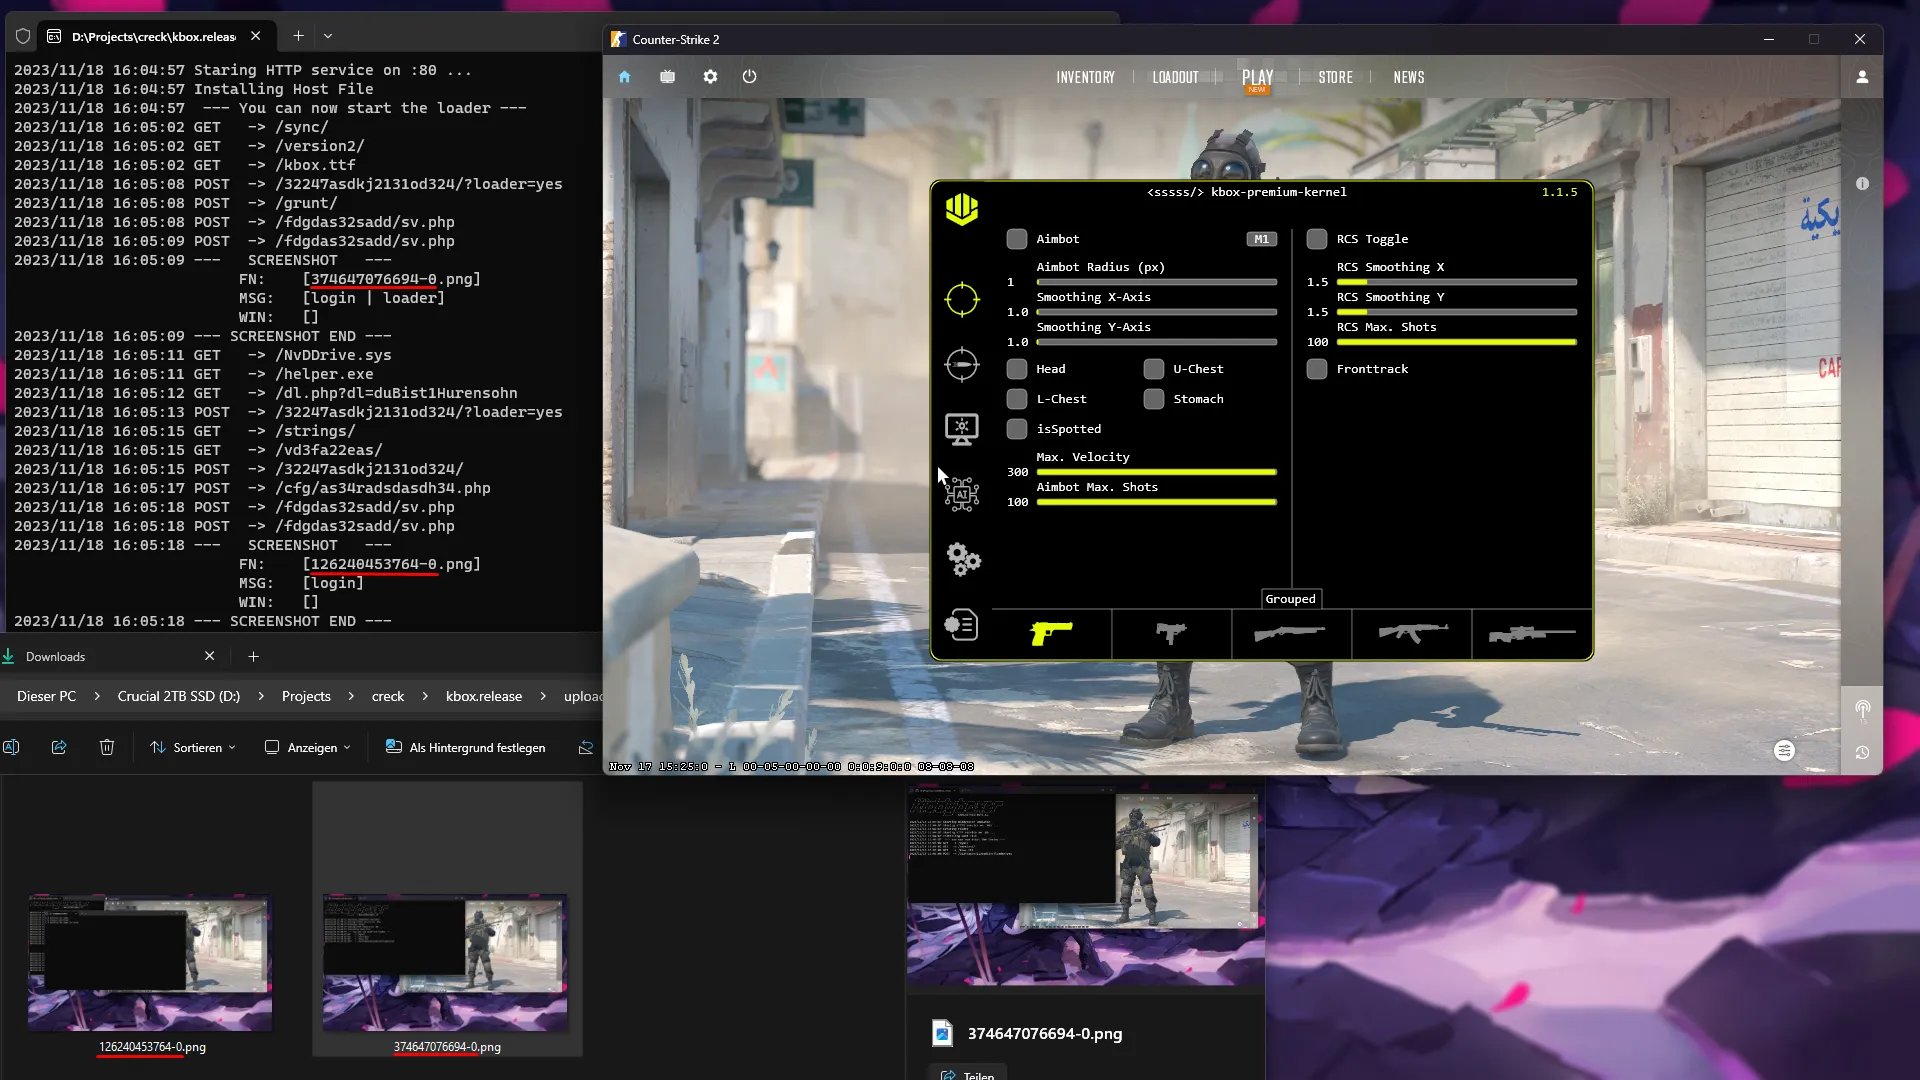1920x1080 pixels.
Task: Click the NEWS menu button
Action: point(1408,76)
